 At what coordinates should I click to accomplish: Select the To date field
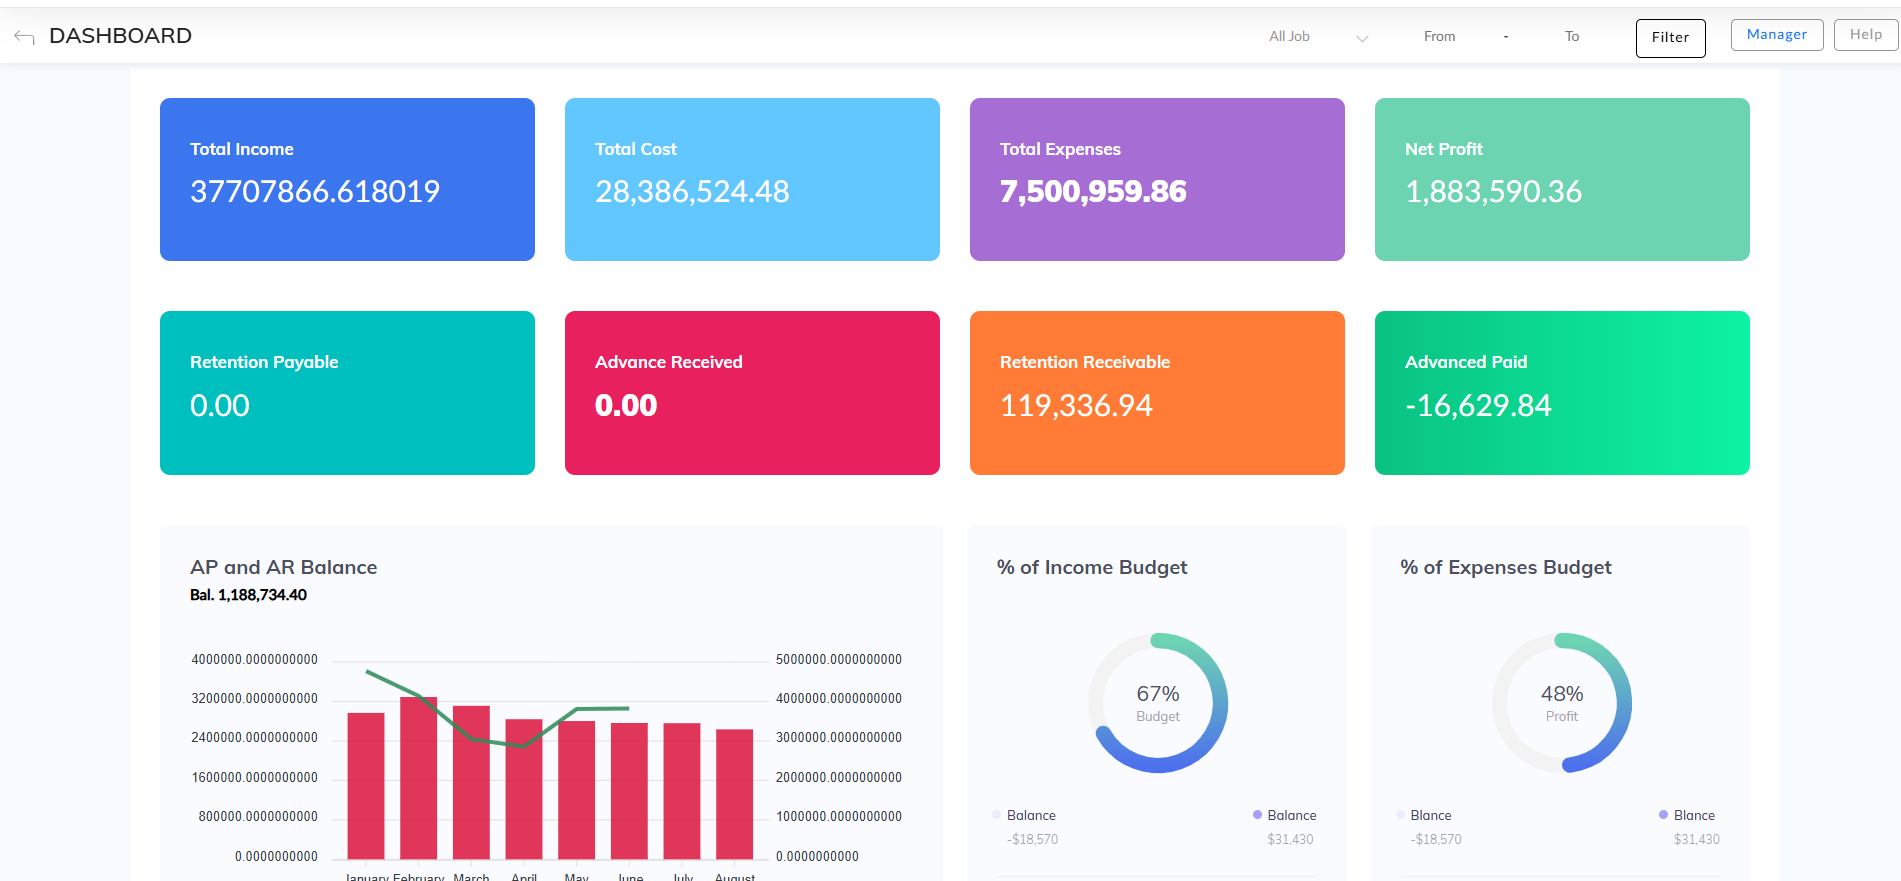(1571, 37)
